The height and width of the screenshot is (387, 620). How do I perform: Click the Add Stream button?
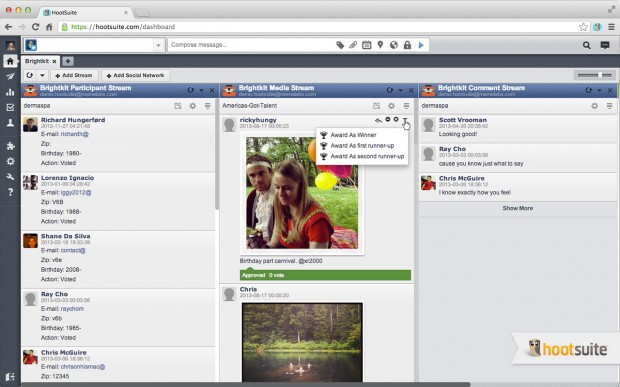click(x=74, y=75)
